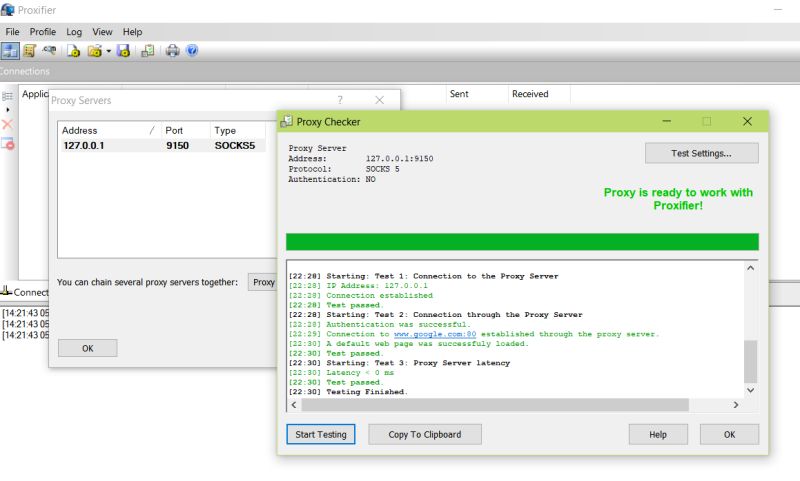The width and height of the screenshot is (800, 481).
Task: Click the Print toolbar icon
Action: point(172,50)
